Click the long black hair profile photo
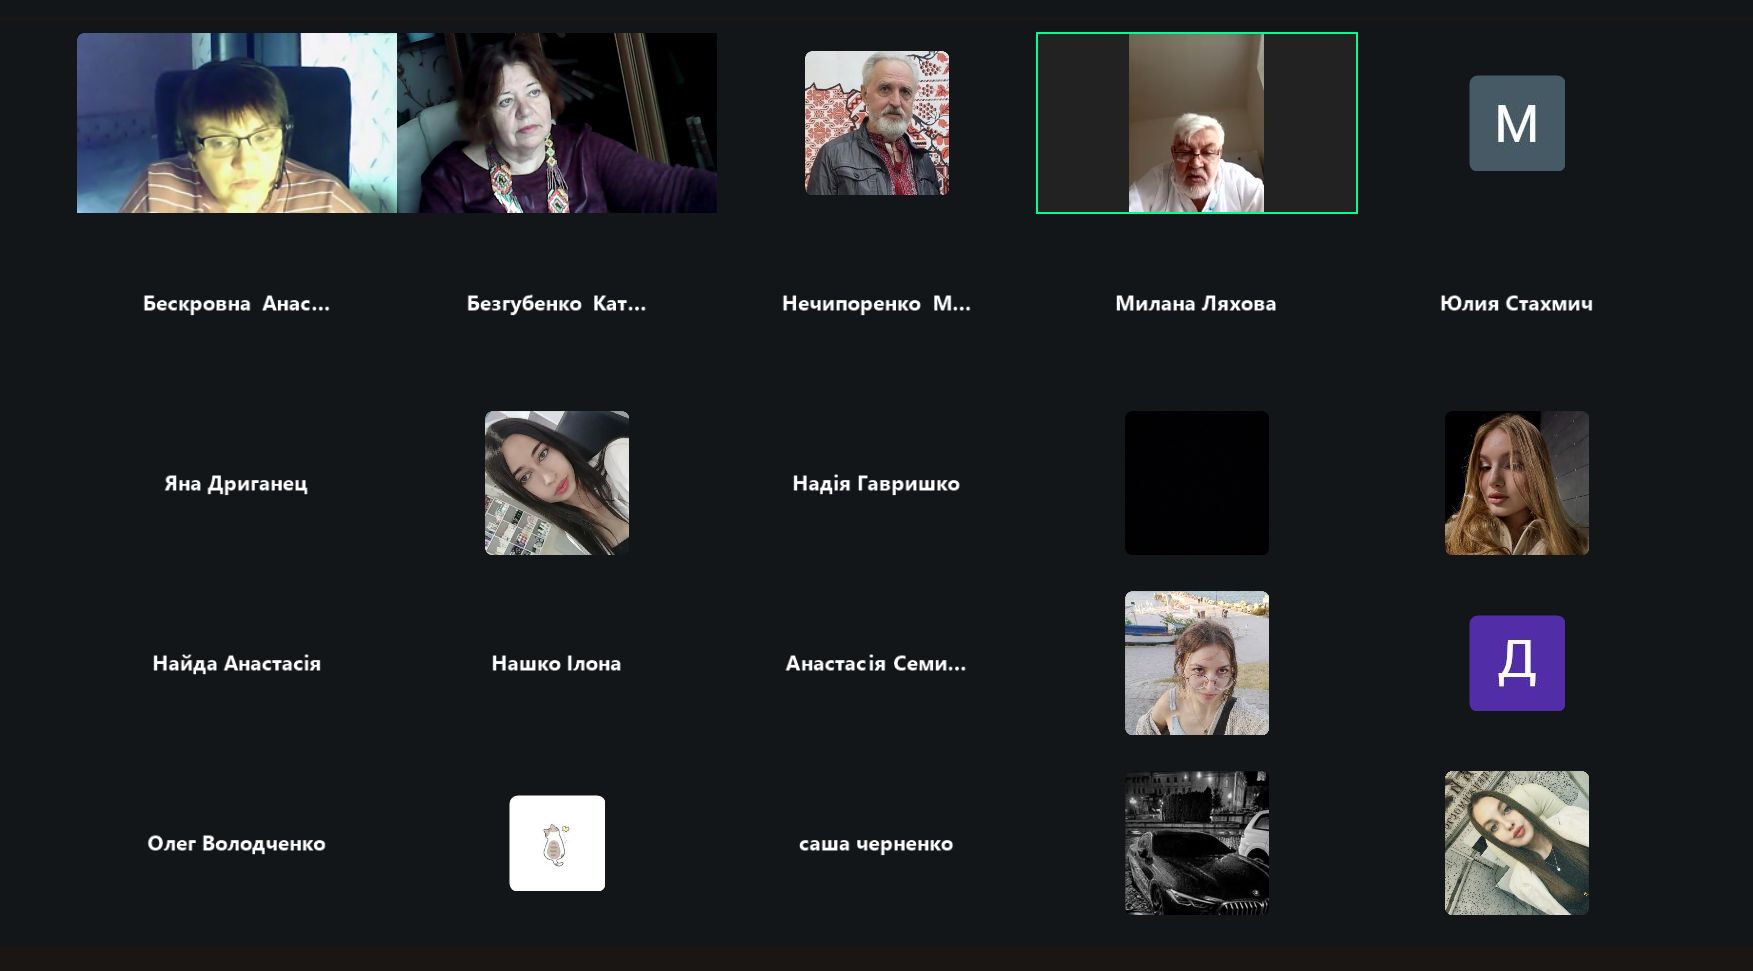The image size is (1753, 971). click(x=556, y=483)
